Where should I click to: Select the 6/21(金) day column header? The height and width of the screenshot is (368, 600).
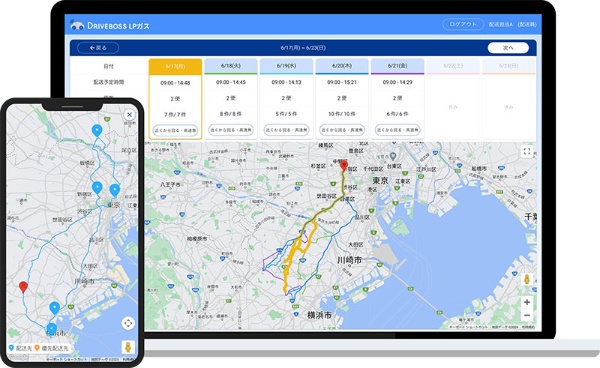(397, 66)
